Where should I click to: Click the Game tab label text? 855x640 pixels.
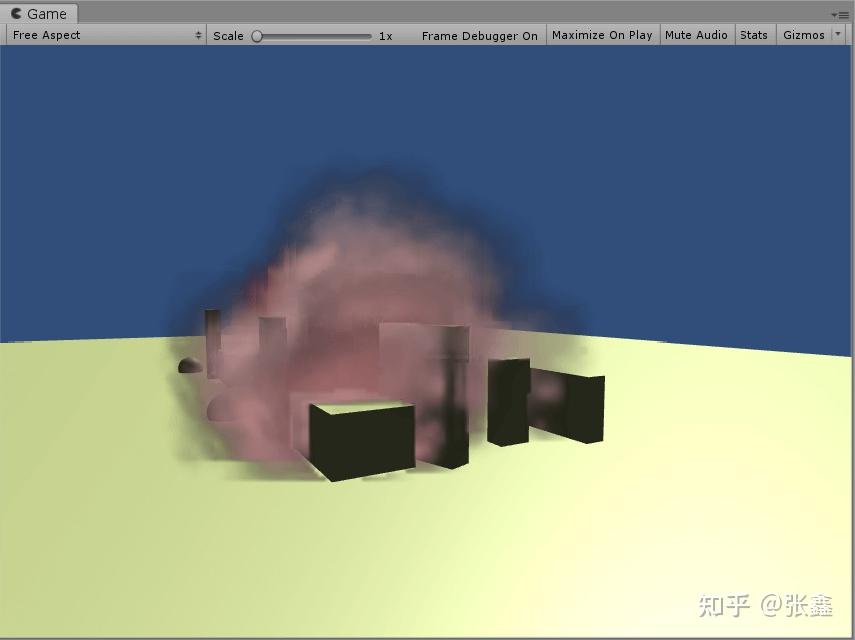(45, 13)
